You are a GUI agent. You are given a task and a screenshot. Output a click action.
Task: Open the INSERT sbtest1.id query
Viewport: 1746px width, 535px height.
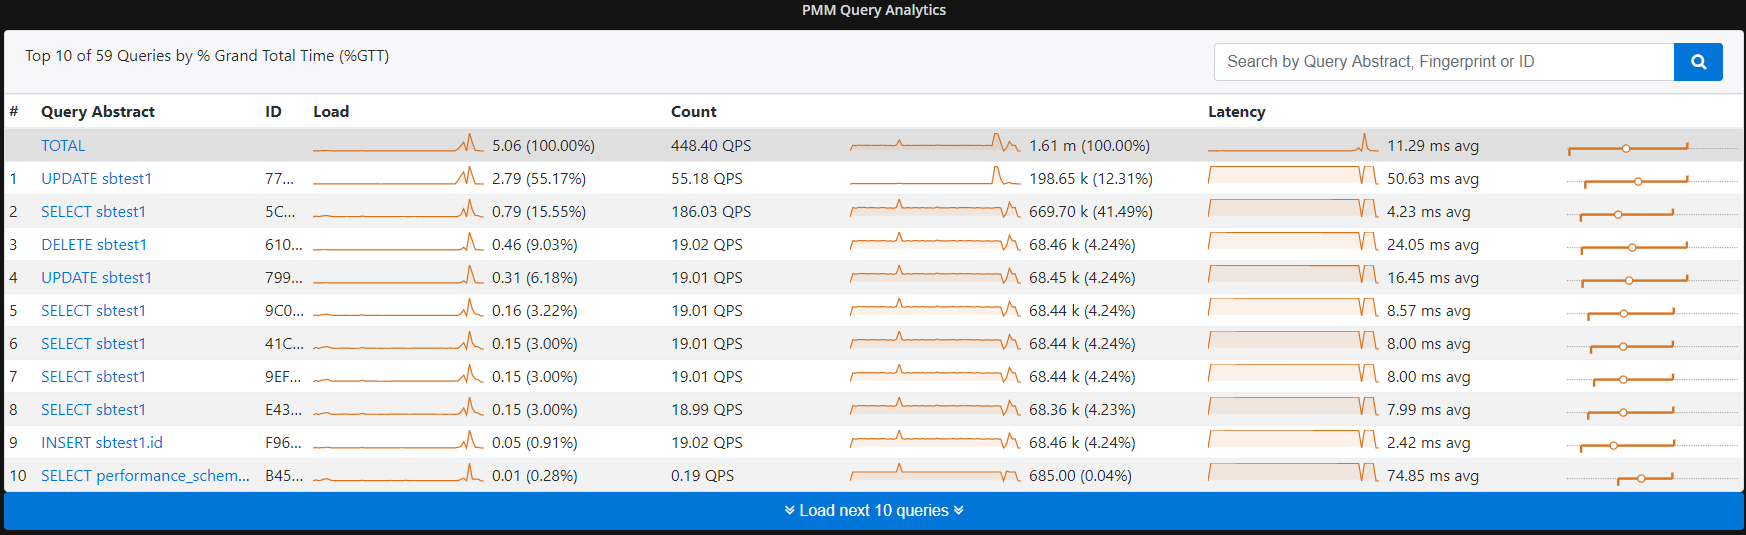coord(101,443)
